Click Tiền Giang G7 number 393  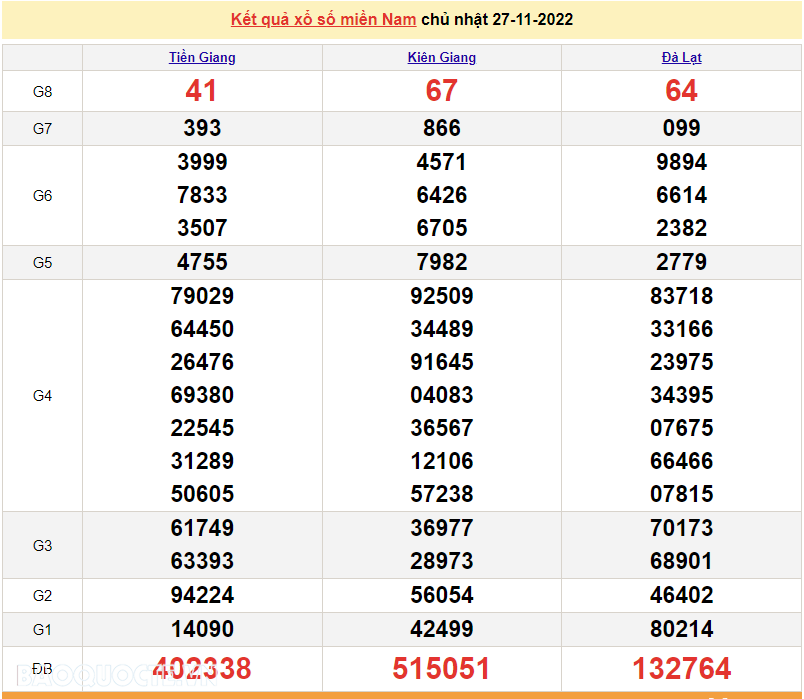(202, 128)
